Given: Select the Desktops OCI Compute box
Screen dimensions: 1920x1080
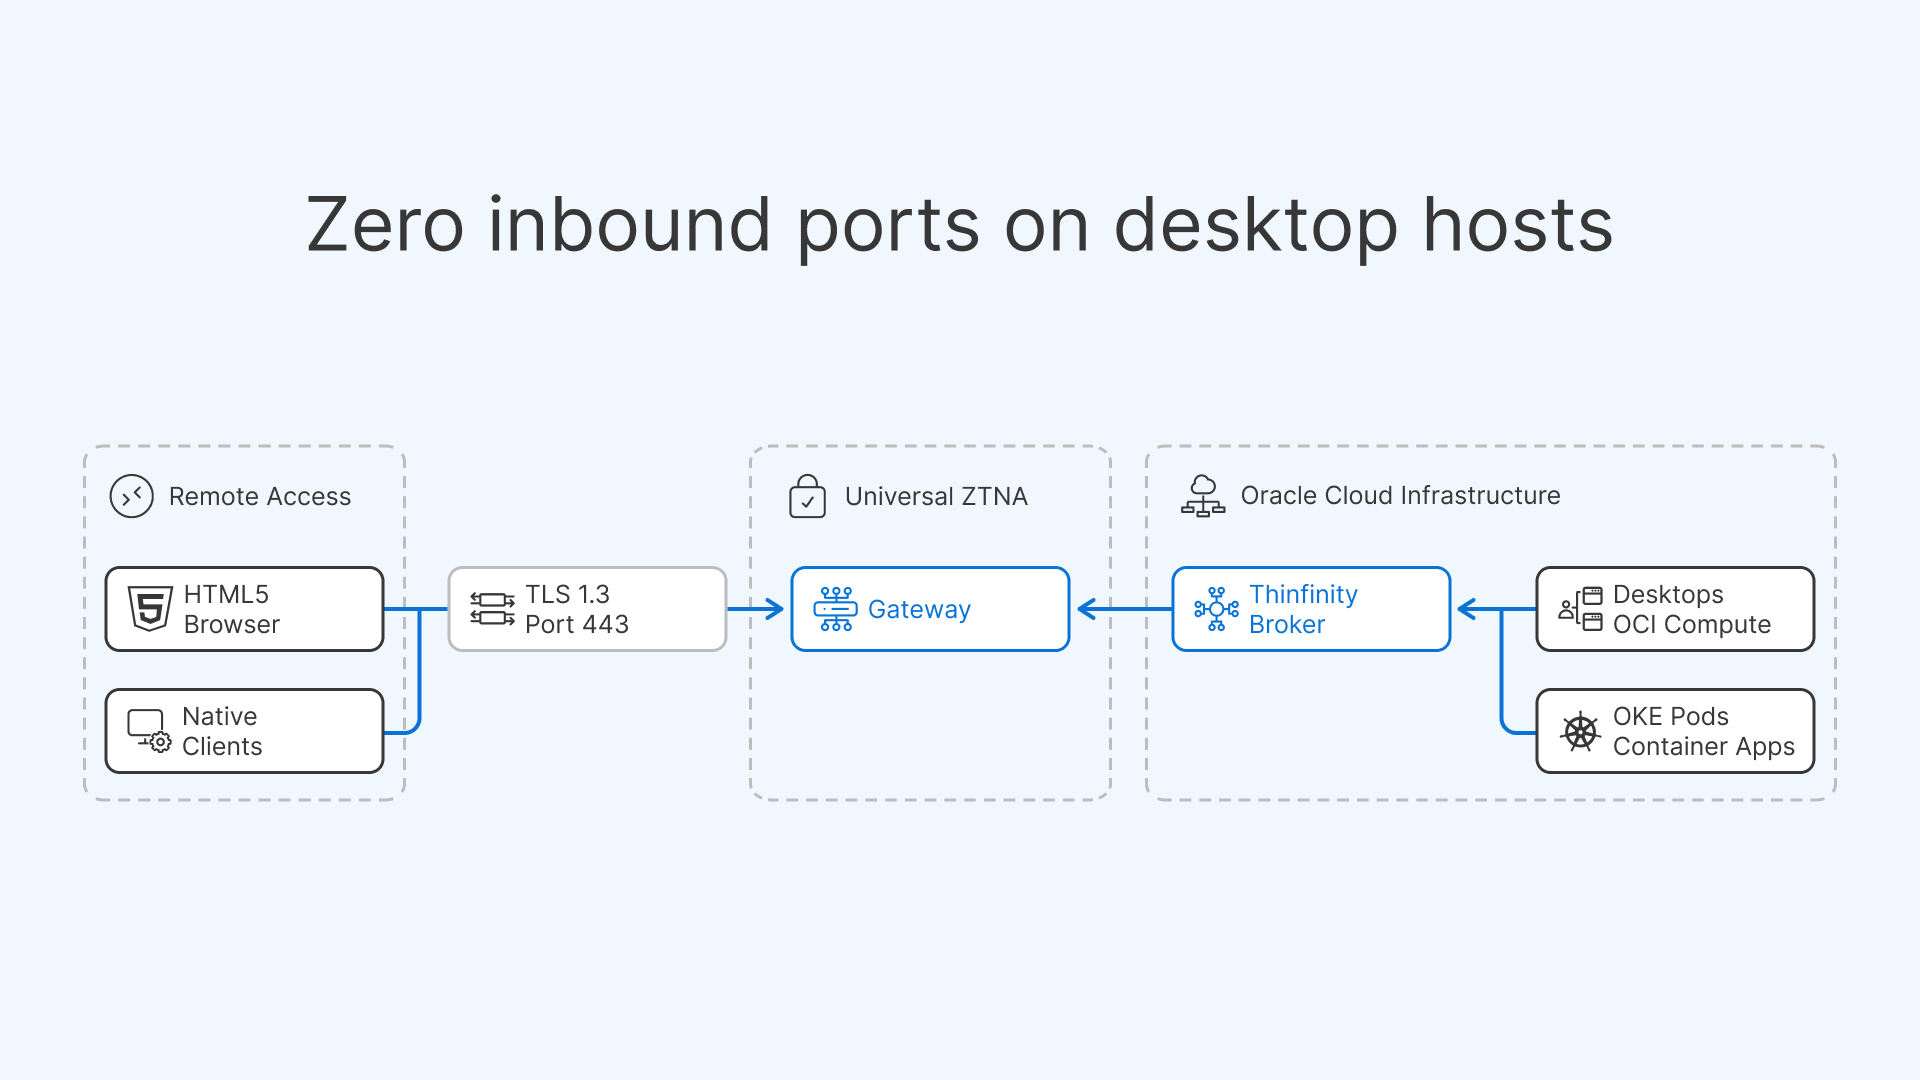Looking at the screenshot, I should [1676, 609].
